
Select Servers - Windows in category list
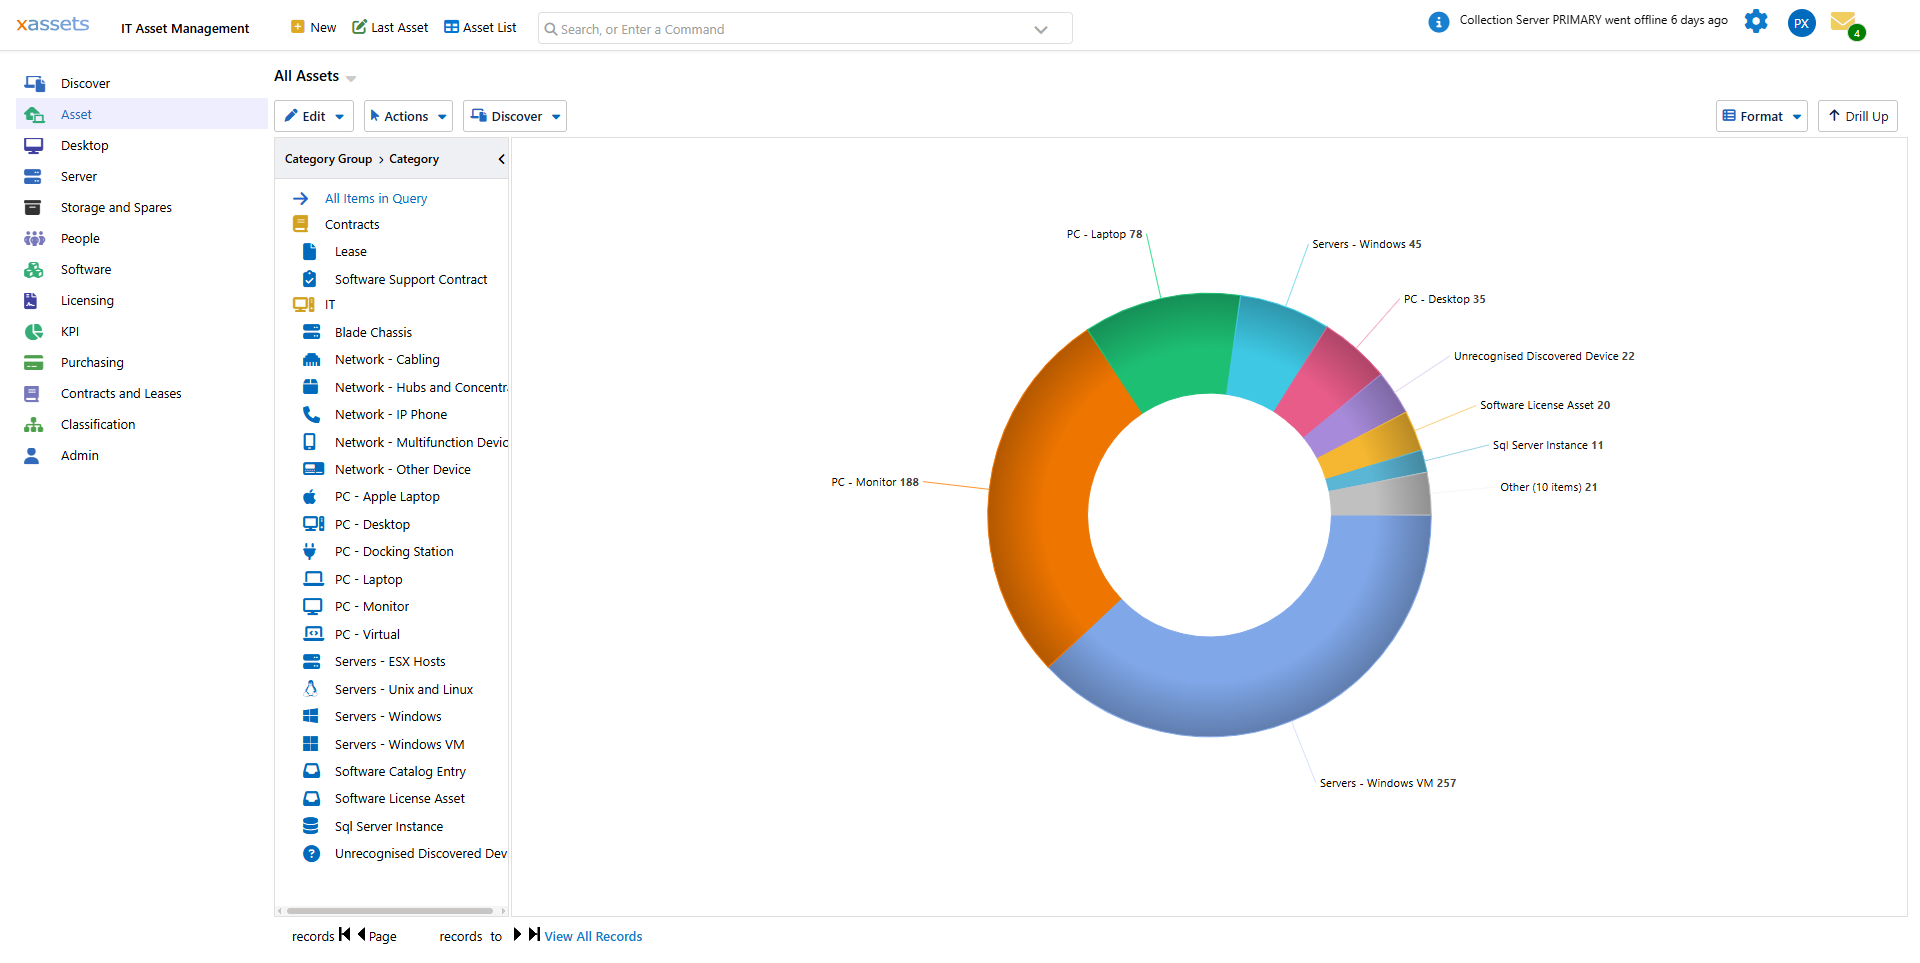click(x=387, y=716)
